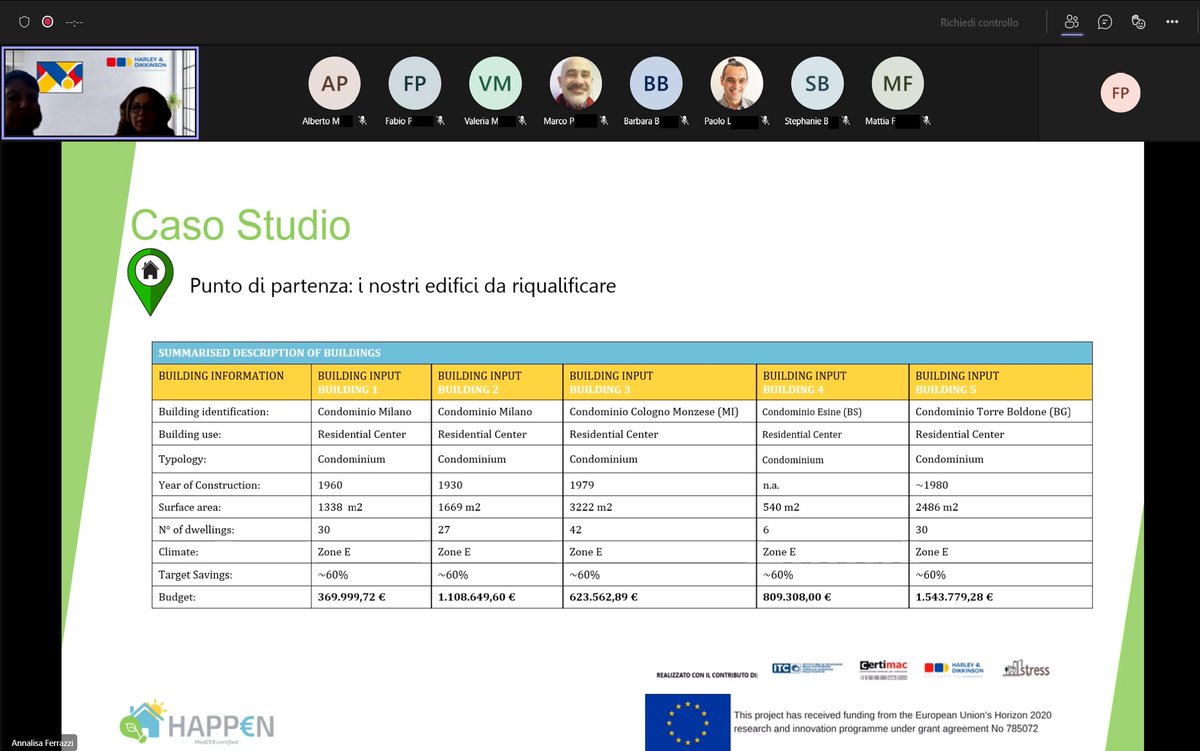Click the presenter webcam video tile
This screenshot has height=751, width=1200.
tap(100, 92)
